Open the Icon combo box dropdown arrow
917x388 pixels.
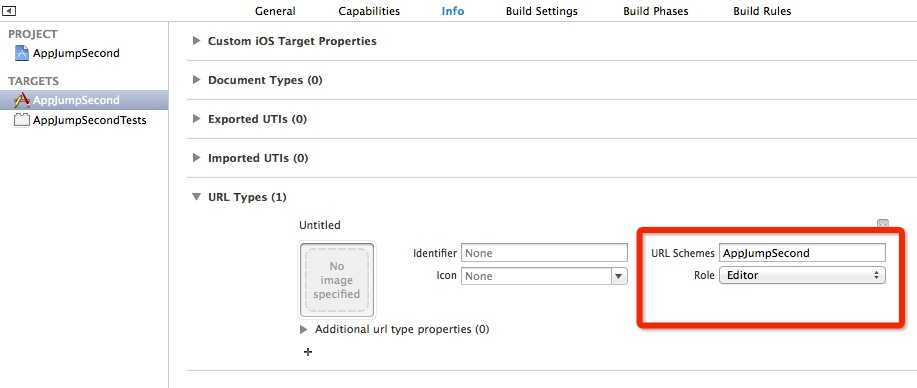619,276
